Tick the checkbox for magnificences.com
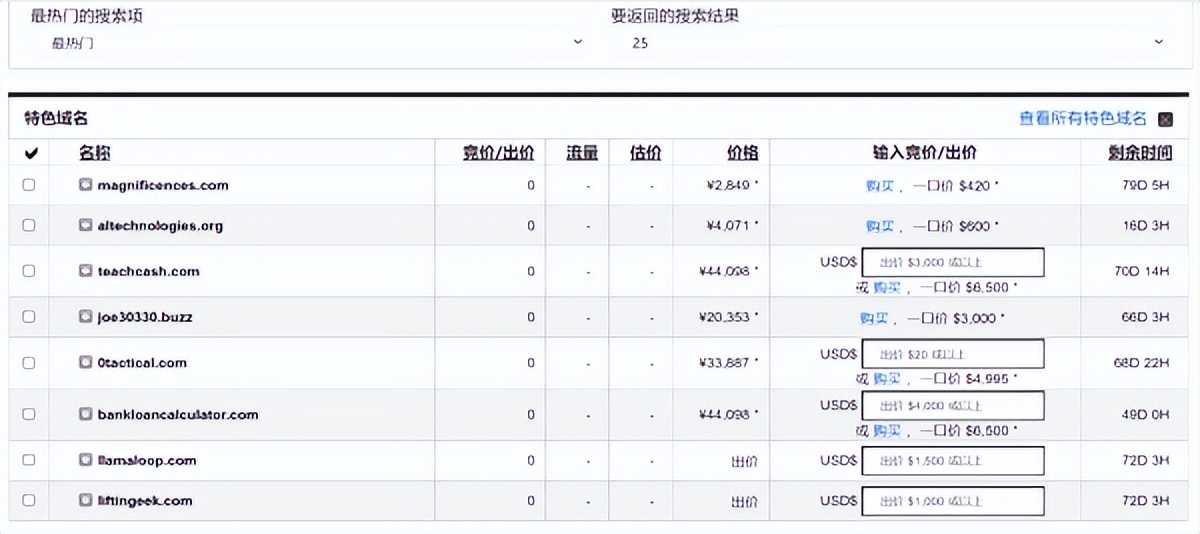Screen dimensions: 1200x534 [29, 185]
